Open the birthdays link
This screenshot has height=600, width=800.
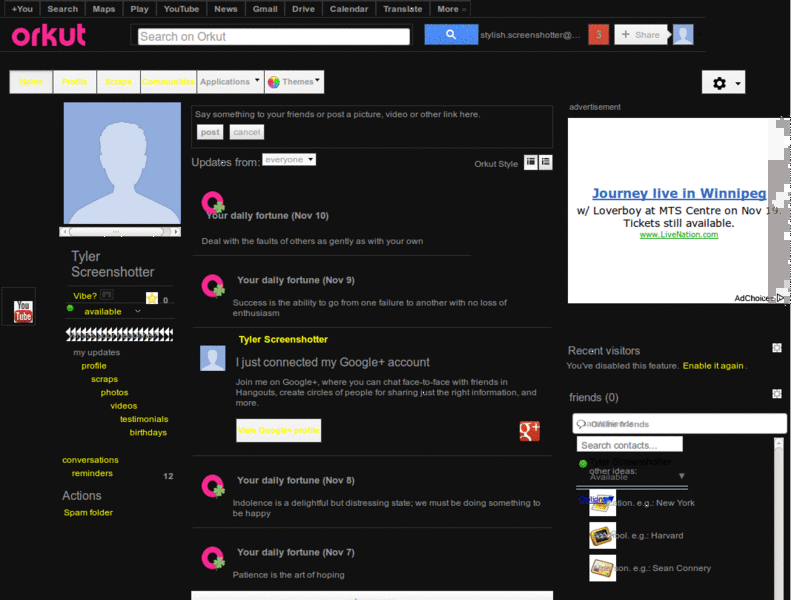point(148,433)
